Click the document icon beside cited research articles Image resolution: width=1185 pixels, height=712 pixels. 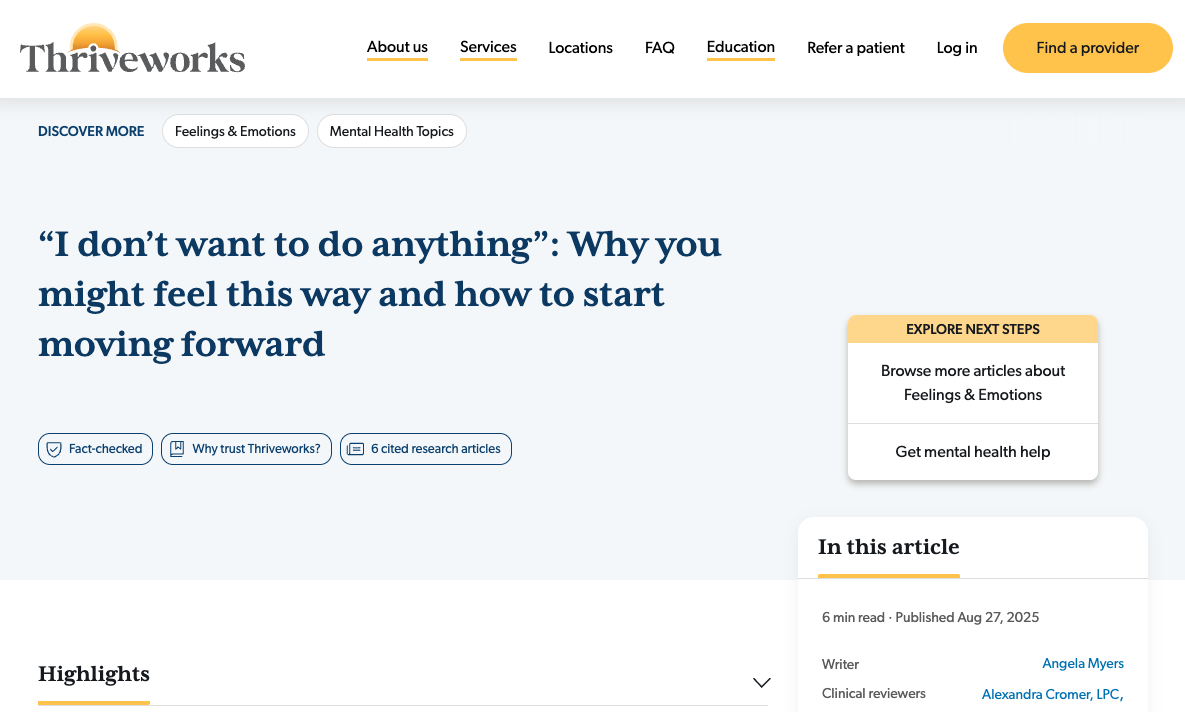coord(355,449)
